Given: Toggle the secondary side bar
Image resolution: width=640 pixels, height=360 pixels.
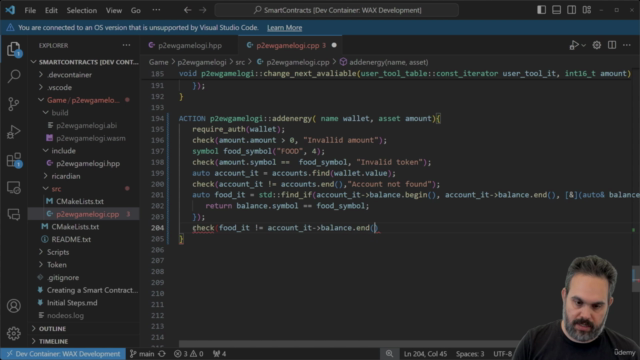Looking at the screenshot, I should [571, 10].
